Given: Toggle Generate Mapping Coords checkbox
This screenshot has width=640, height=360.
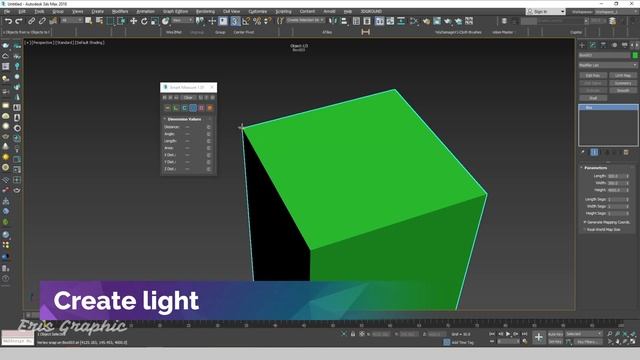Looking at the screenshot, I should [x=585, y=222].
